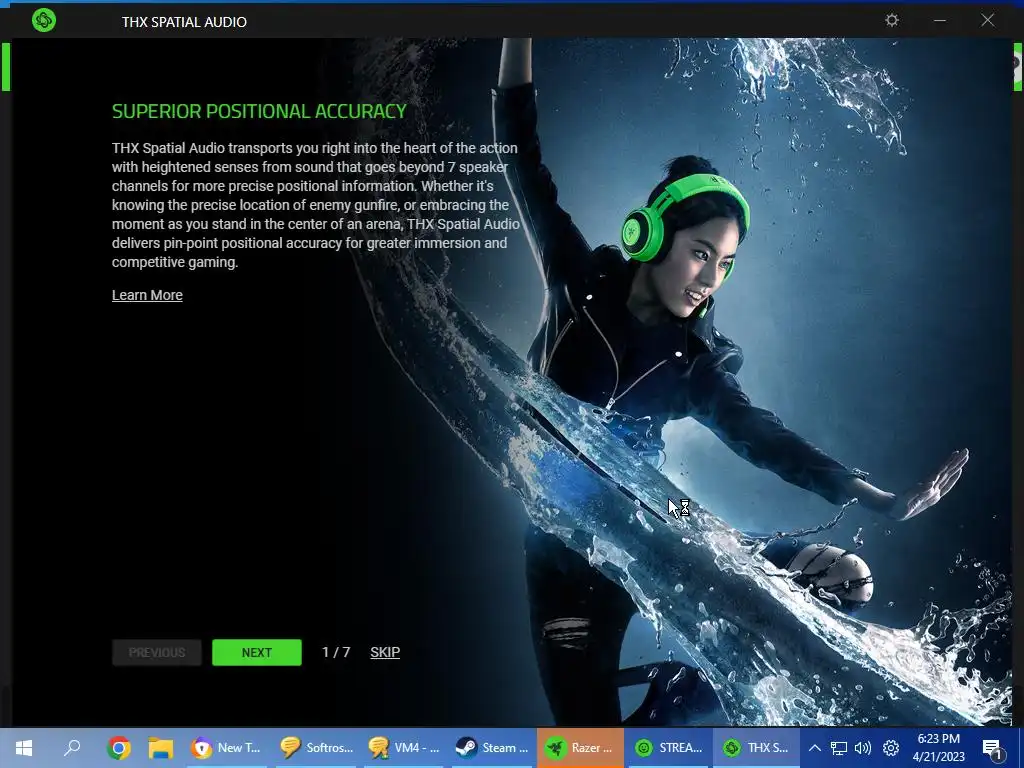Open taskbar search magnifier
This screenshot has height=768, width=1024.
click(x=72, y=748)
